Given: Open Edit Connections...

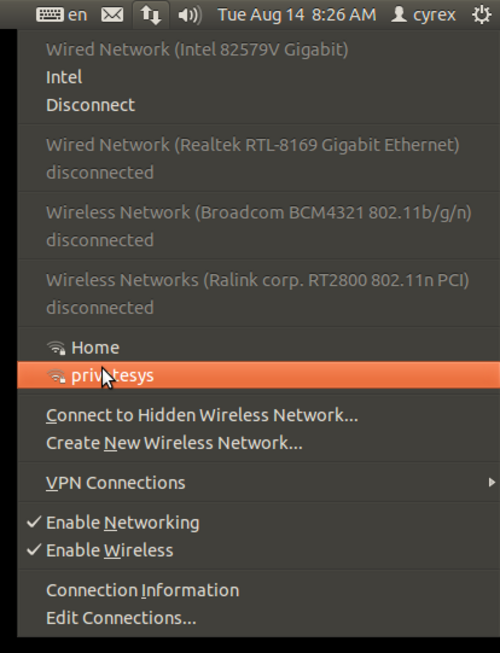Looking at the screenshot, I should 121,618.
